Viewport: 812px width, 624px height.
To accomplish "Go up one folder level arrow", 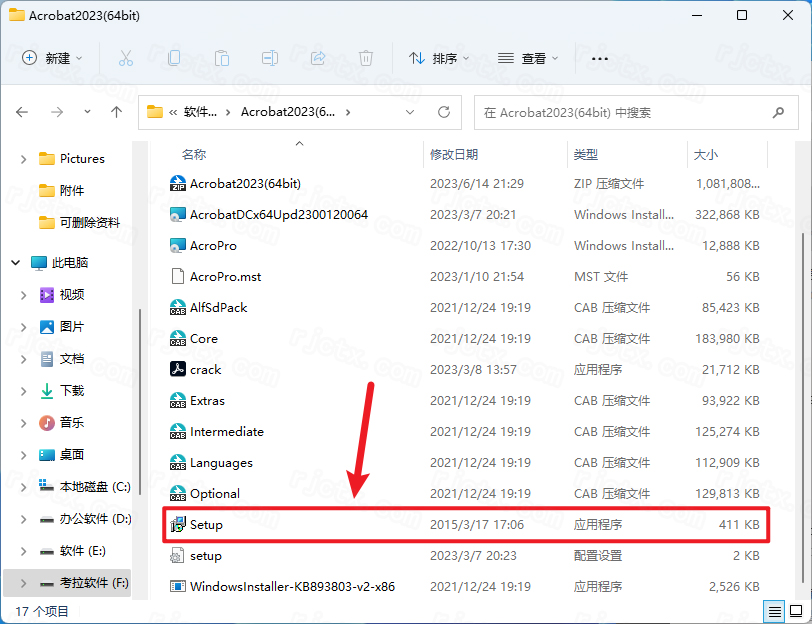I will 117,112.
